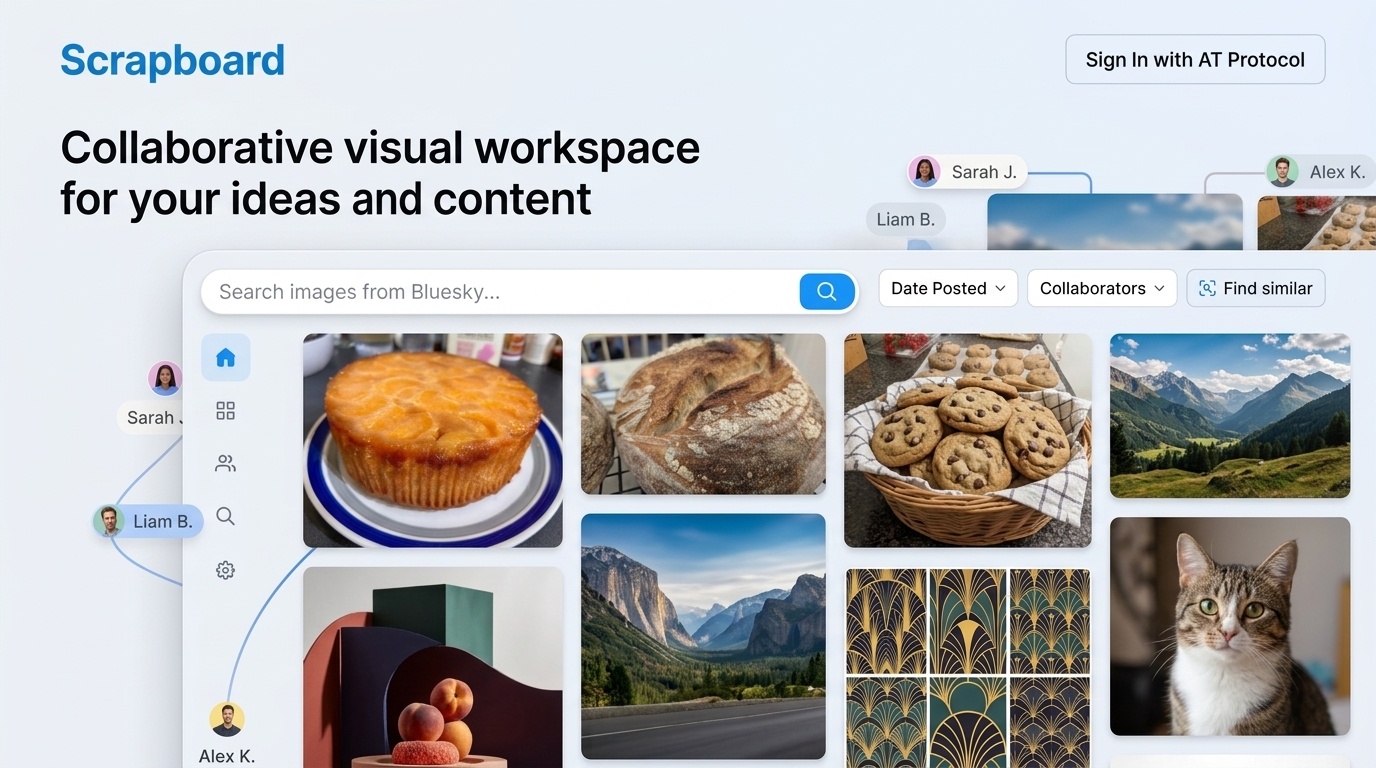Viewport: 1376px width, 768px height.
Task: Click Sarah J. avatar at top
Action: 924,172
